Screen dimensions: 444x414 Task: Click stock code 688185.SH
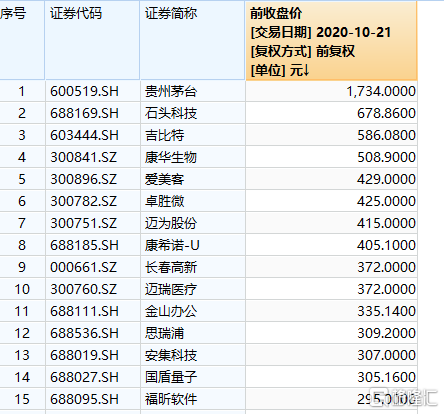84,245
